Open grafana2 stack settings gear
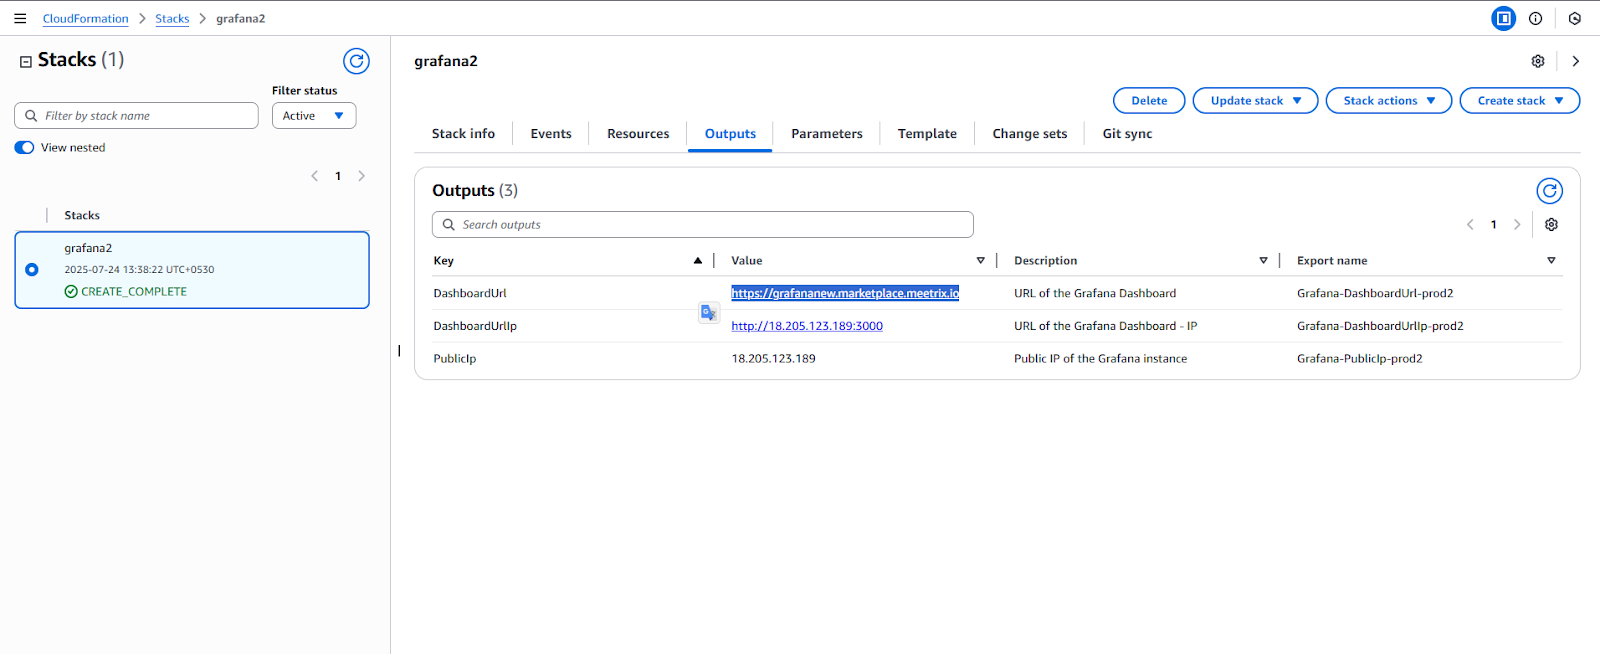The height and width of the screenshot is (654, 1600). coord(1538,61)
